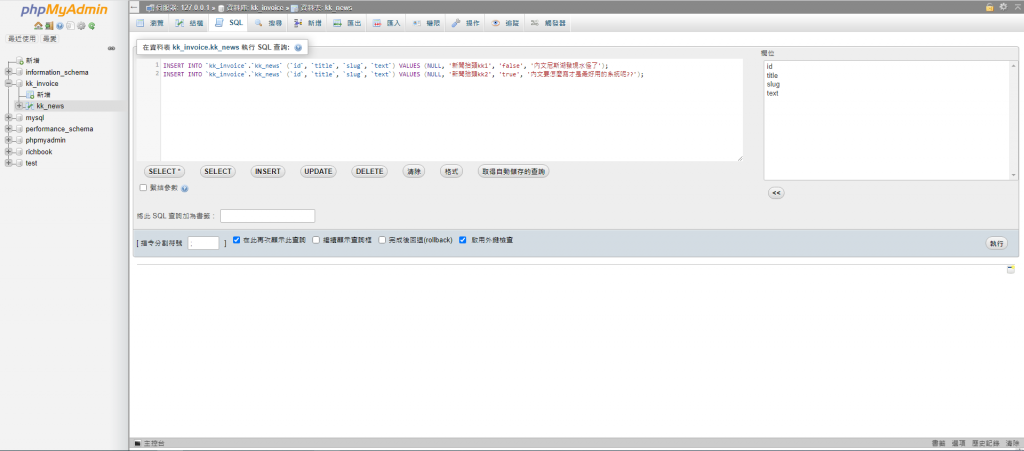Click the INSERT query template button

point(267,171)
